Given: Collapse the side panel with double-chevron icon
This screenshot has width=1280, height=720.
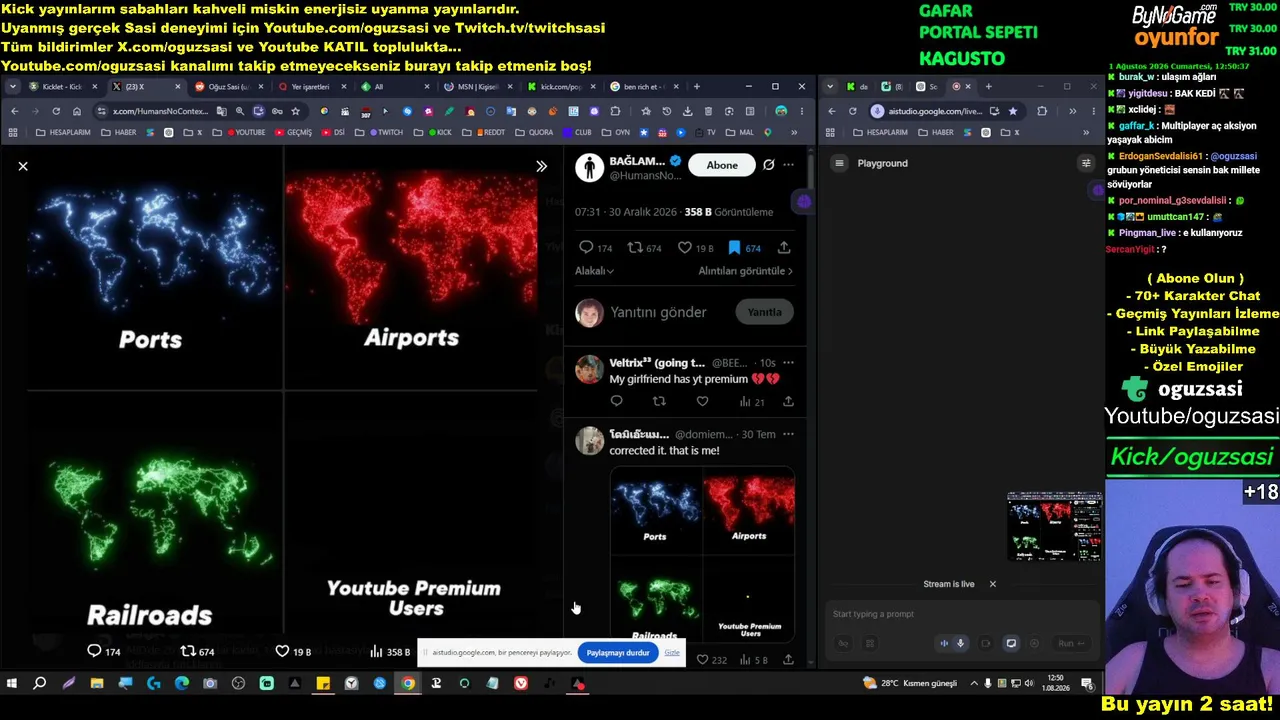Looking at the screenshot, I should pyautogui.click(x=541, y=166).
